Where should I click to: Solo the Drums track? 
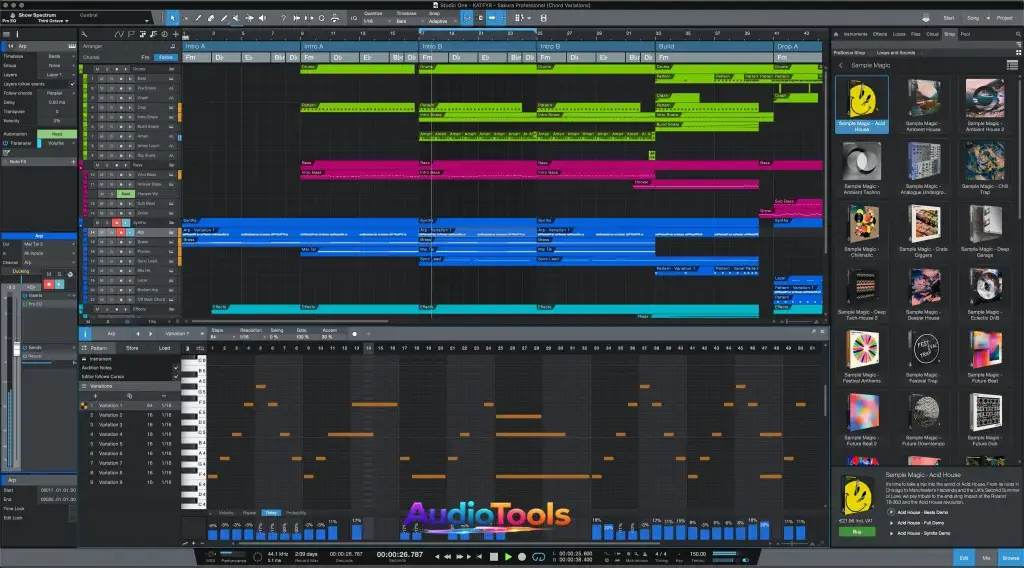click(x=107, y=69)
